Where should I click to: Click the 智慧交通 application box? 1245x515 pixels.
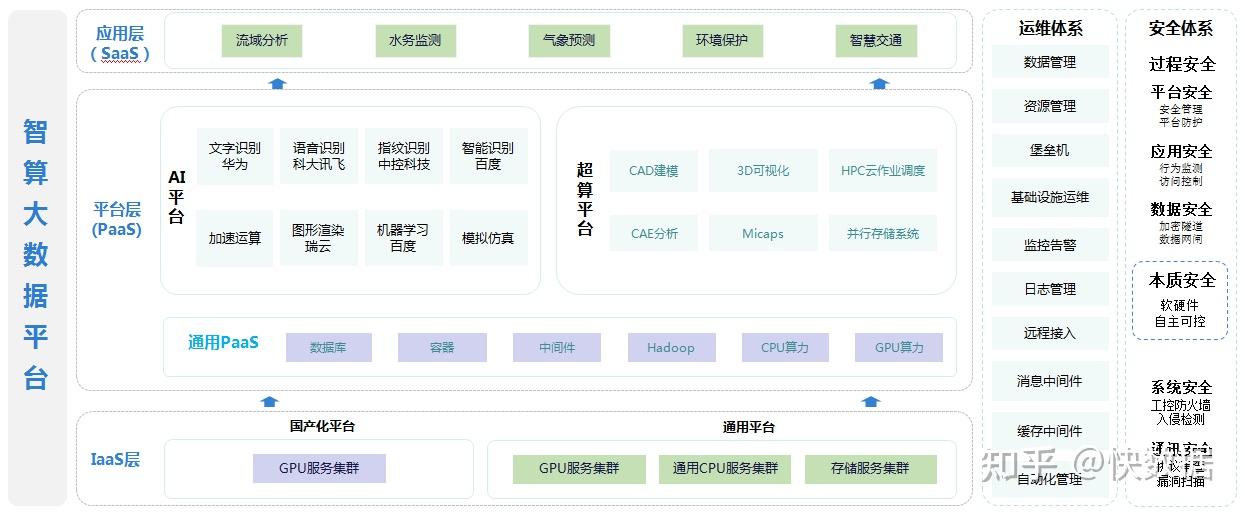876,41
